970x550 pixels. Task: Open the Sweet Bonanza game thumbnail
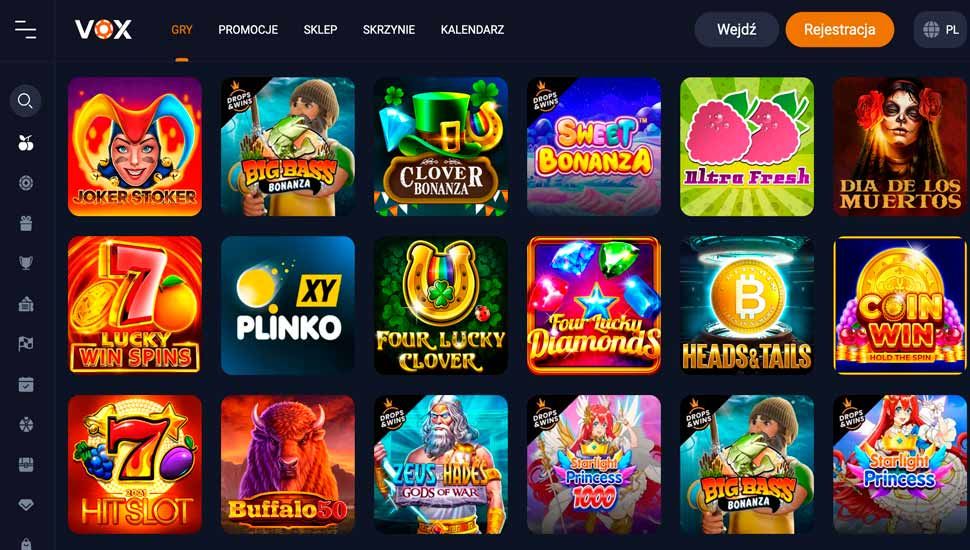594,147
